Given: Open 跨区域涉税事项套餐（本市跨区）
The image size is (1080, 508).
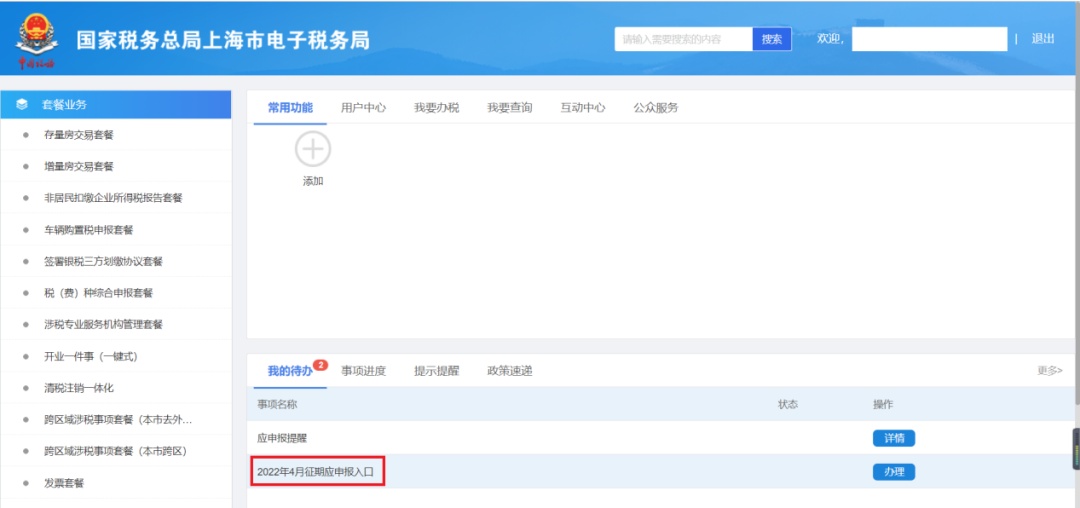Looking at the screenshot, I should click(116, 452).
